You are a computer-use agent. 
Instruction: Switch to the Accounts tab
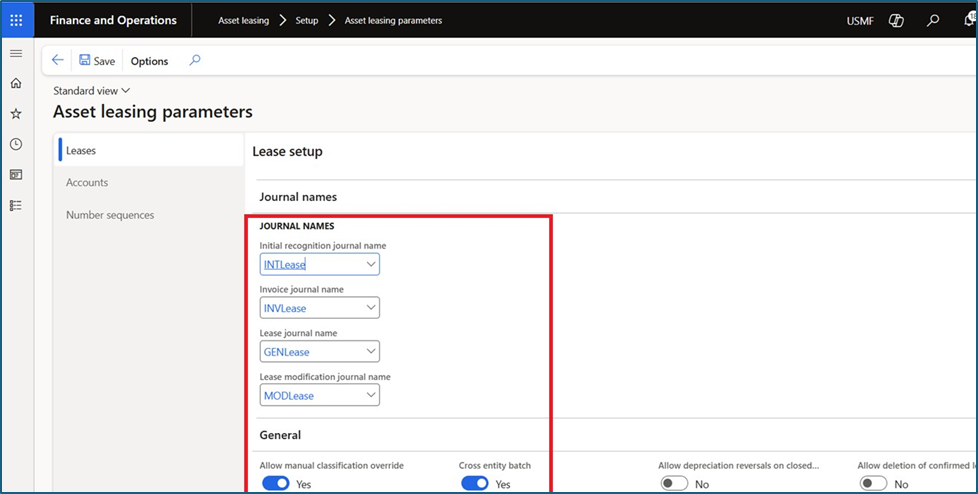click(87, 183)
